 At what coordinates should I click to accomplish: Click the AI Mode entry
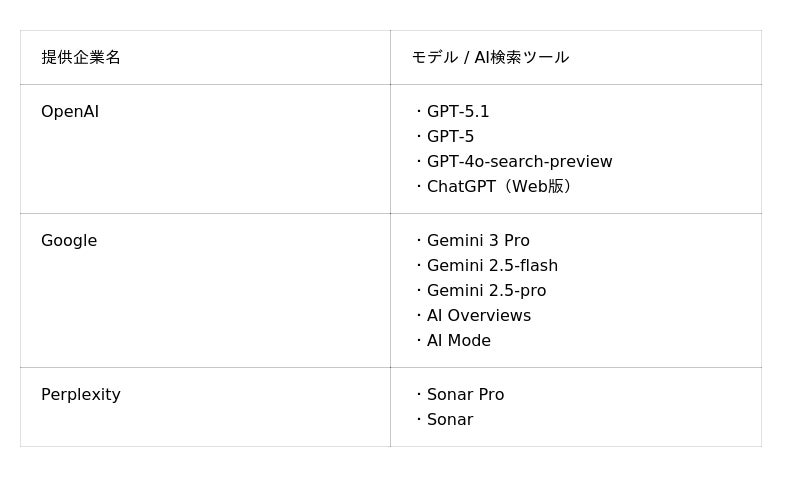coord(459,341)
